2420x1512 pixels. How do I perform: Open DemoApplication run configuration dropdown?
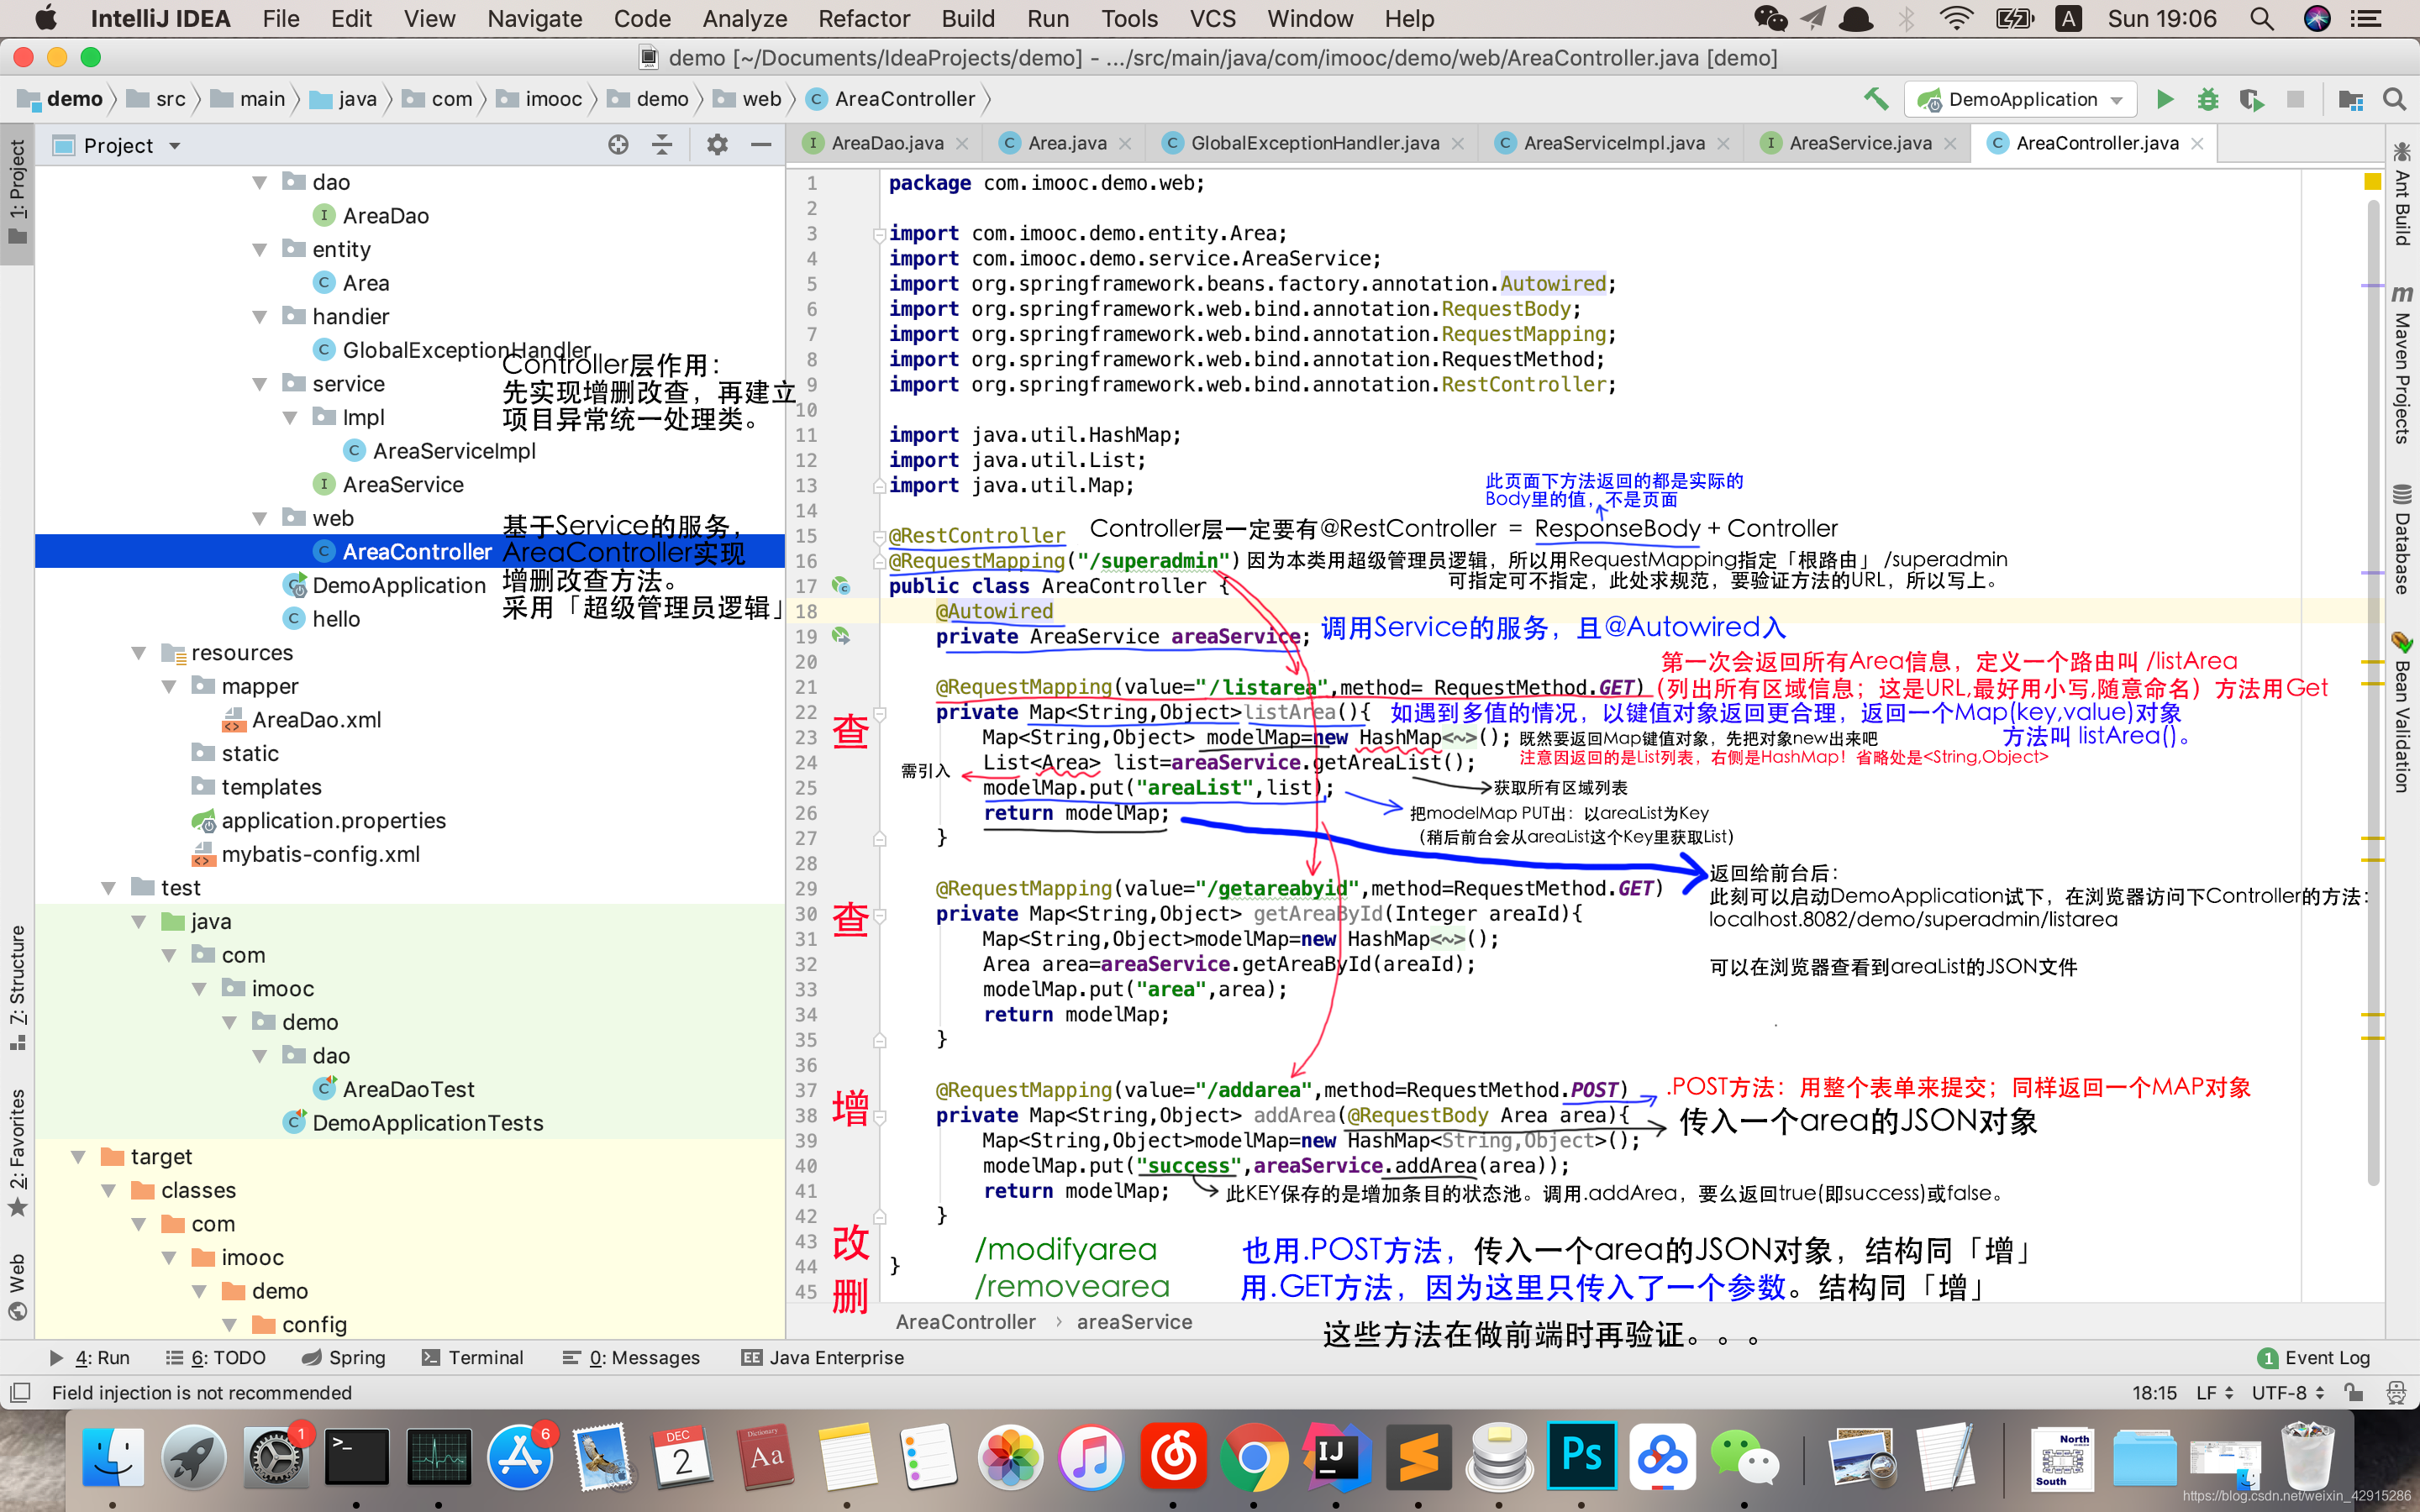[x=2020, y=99]
